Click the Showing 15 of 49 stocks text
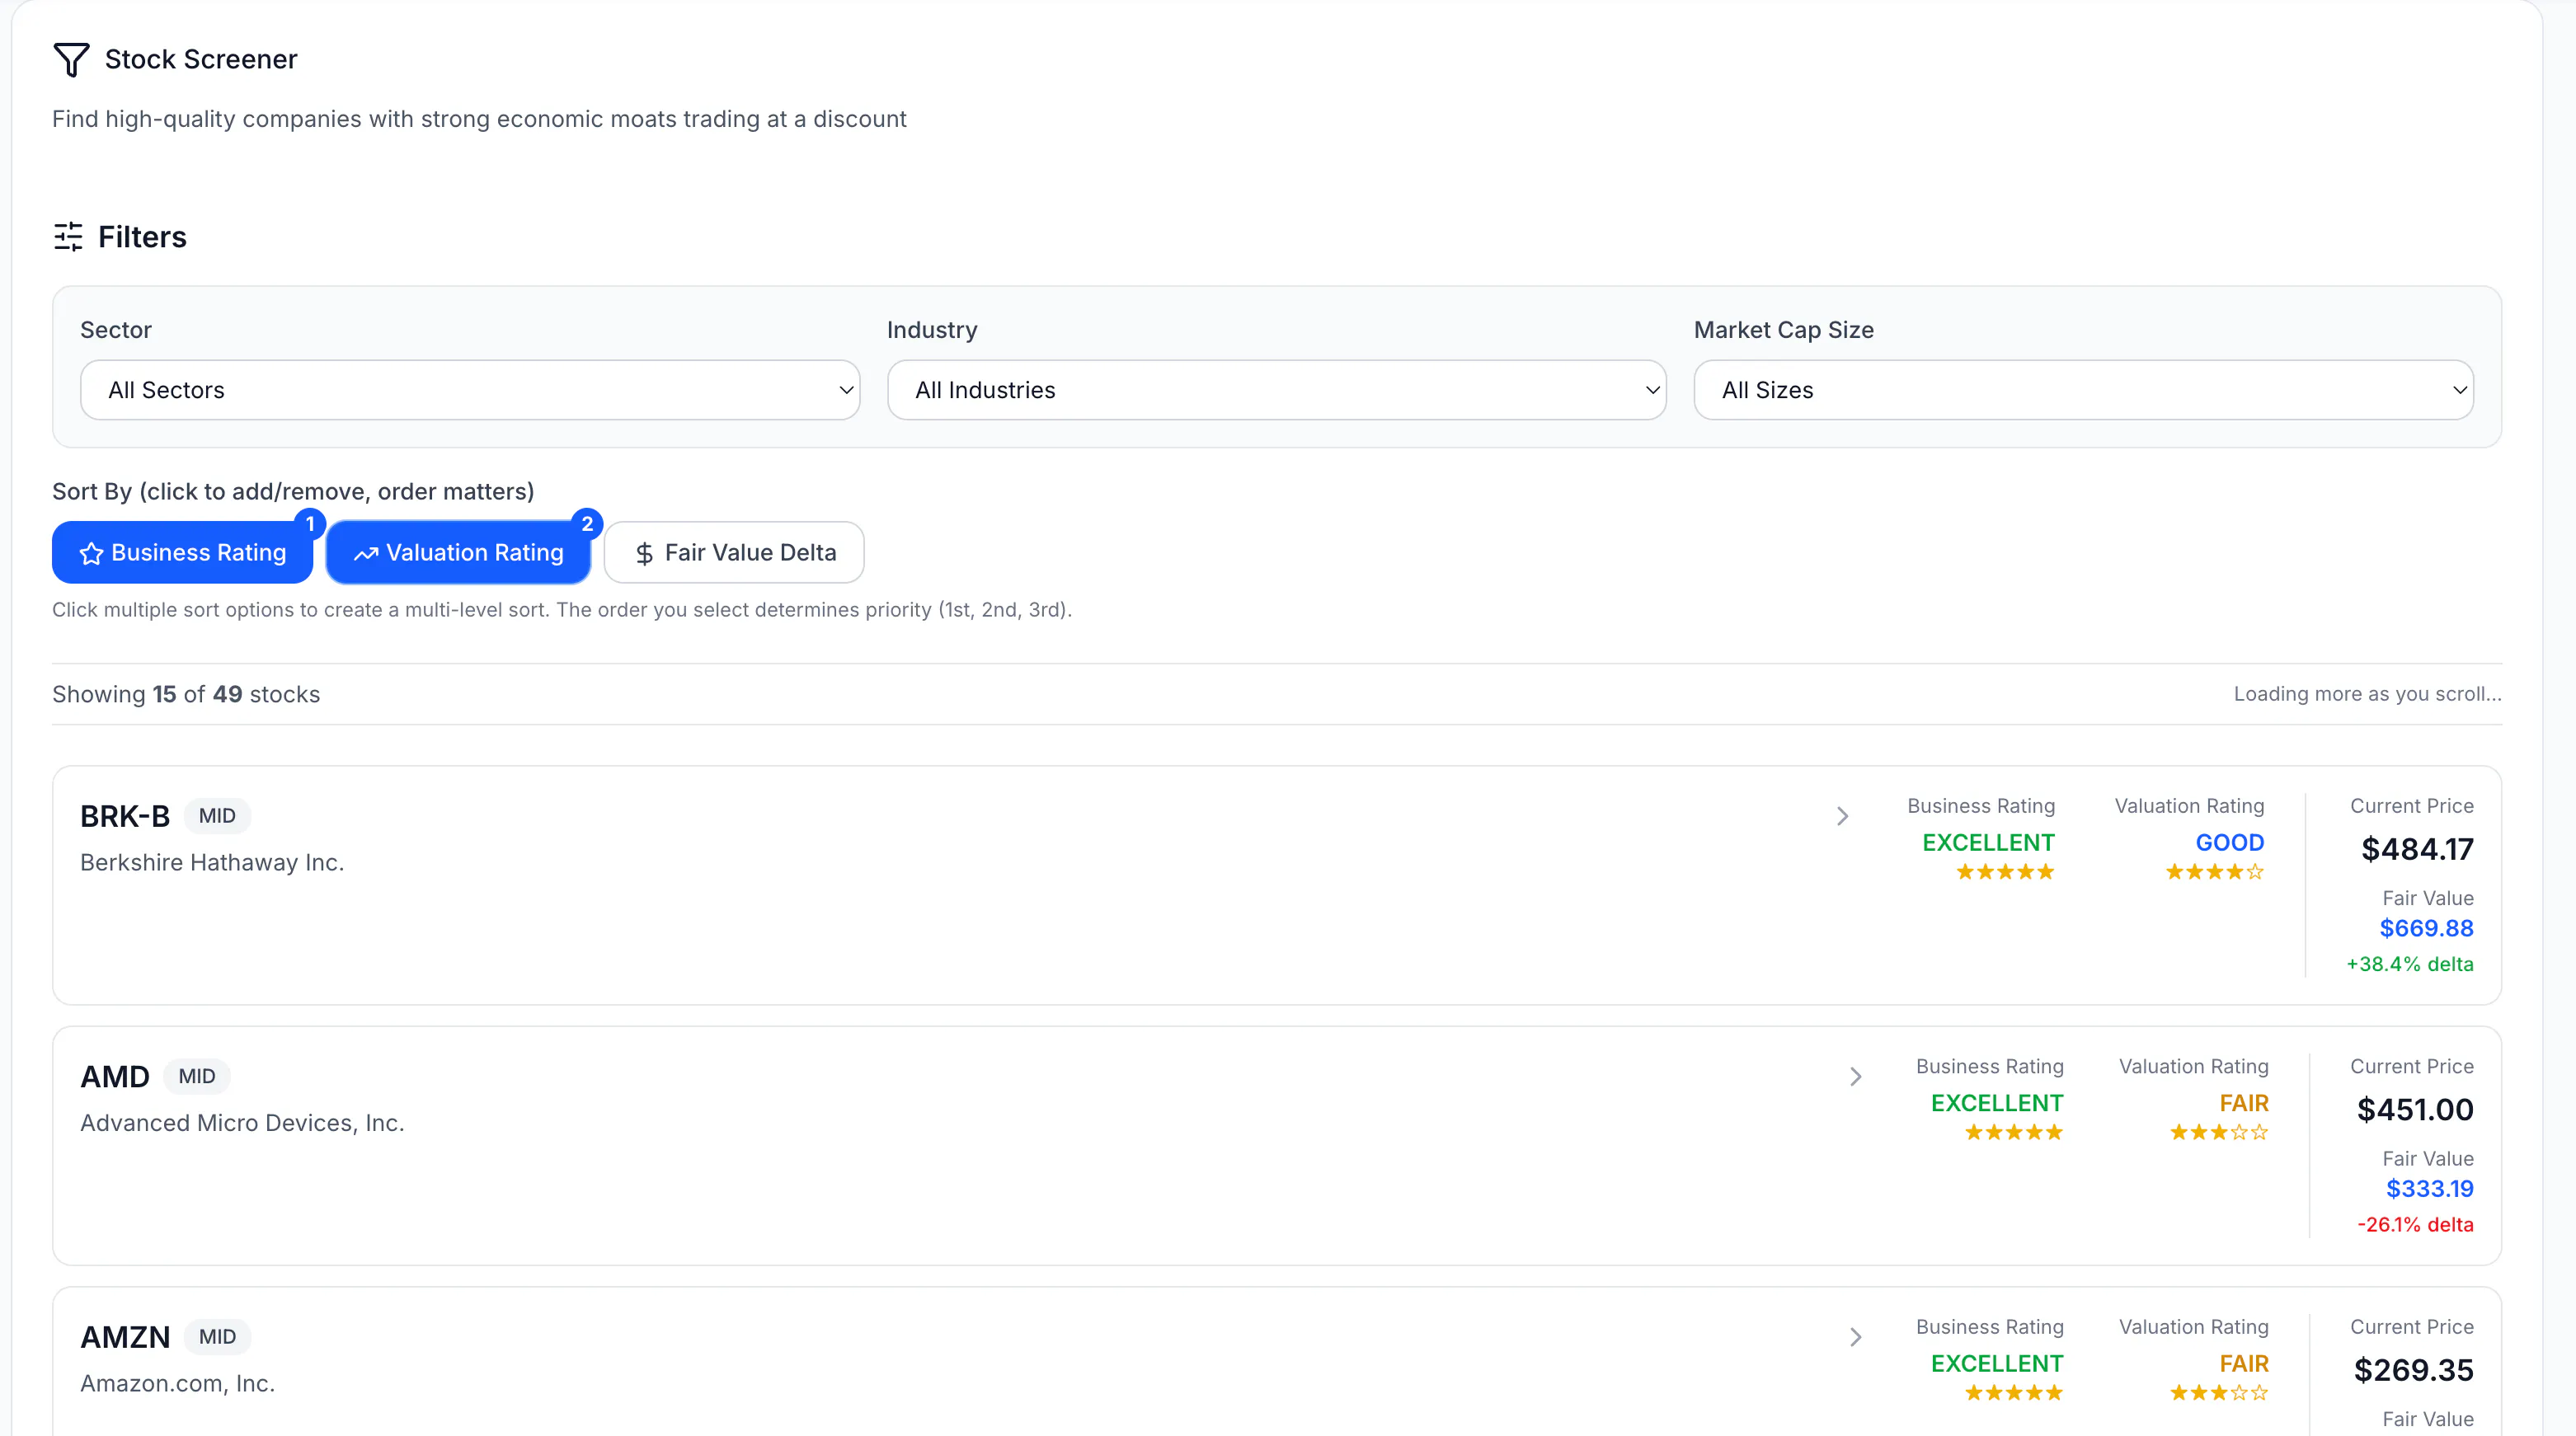Image resolution: width=2576 pixels, height=1436 pixels. 186,695
